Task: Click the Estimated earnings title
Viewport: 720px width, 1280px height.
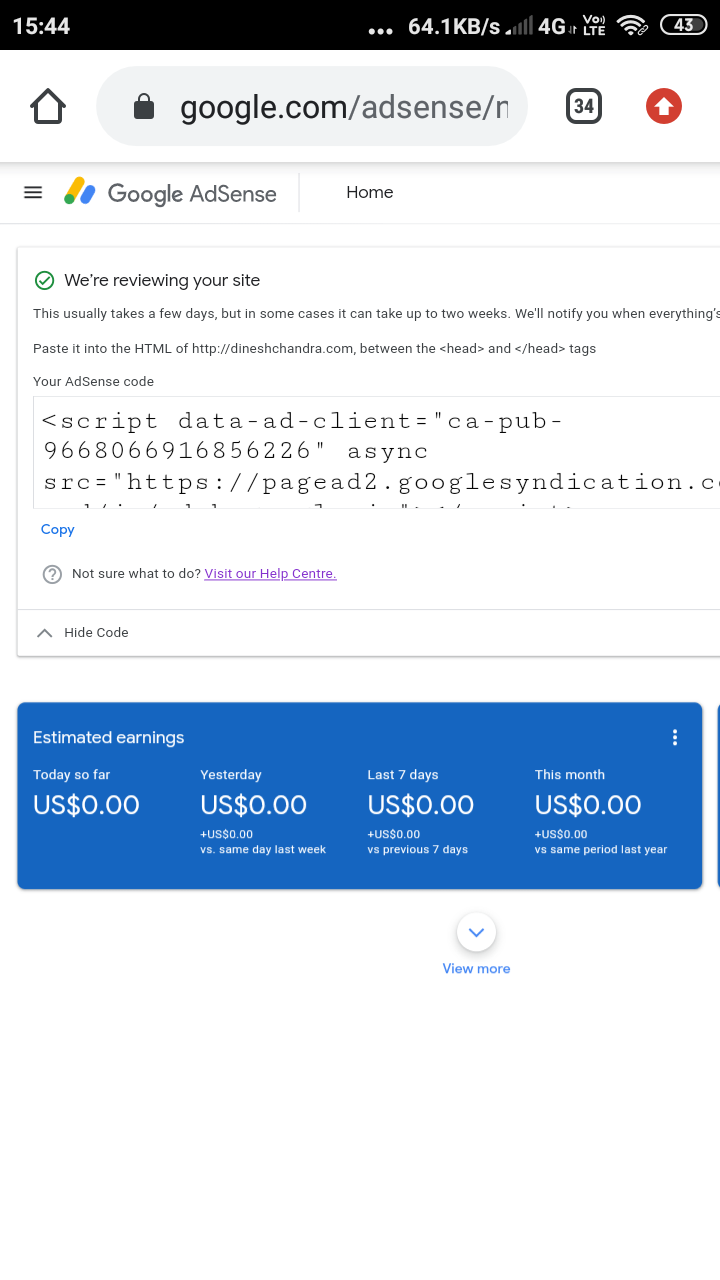Action: click(x=109, y=737)
